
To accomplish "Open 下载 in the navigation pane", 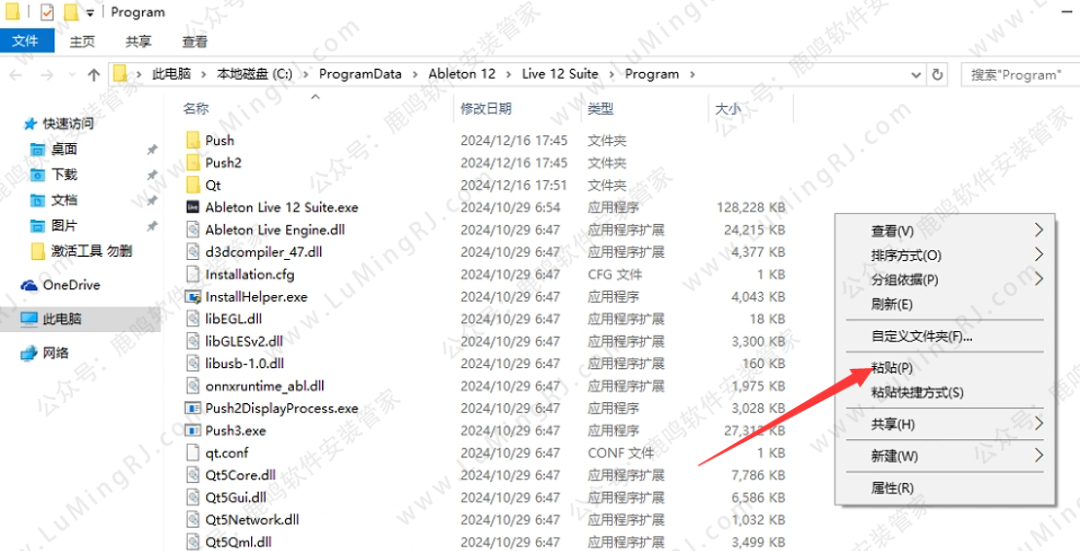I will [x=64, y=174].
